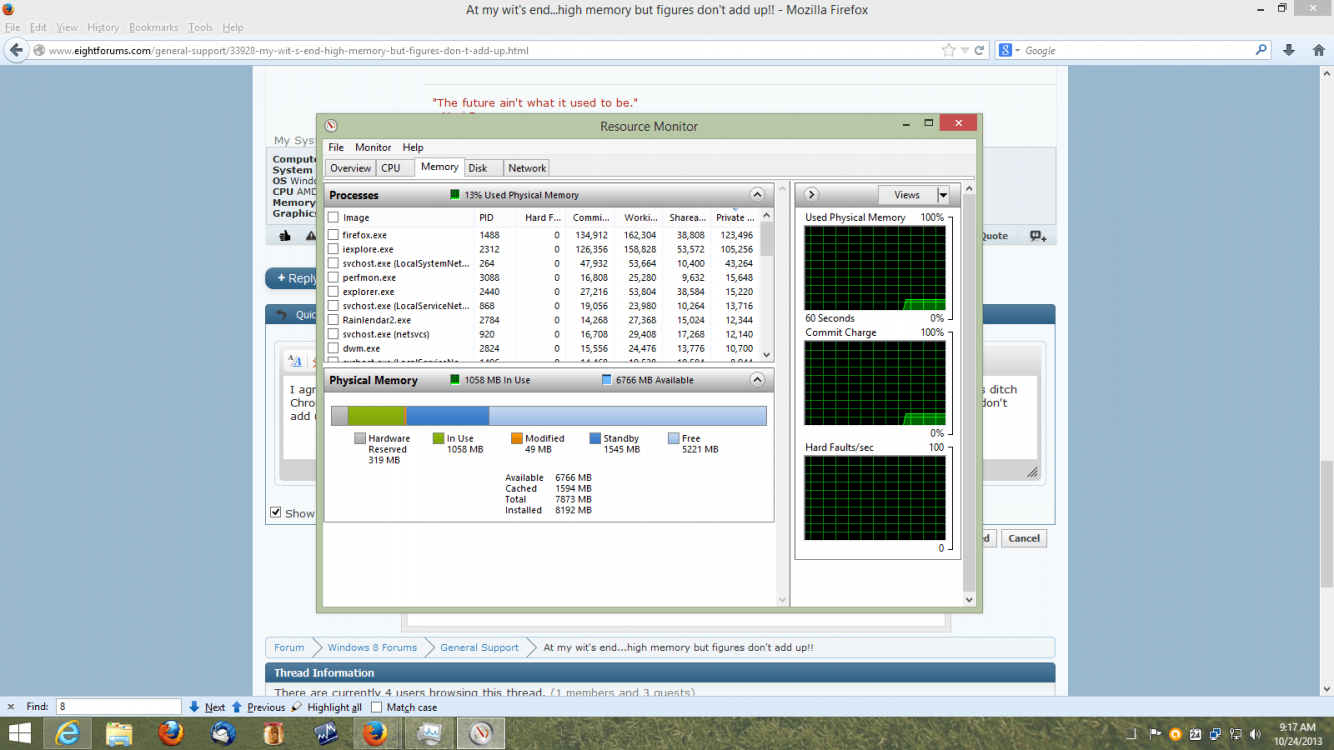Click the process list vertical scrollbar
Screen dimensions: 1334x750
(x=767, y=285)
